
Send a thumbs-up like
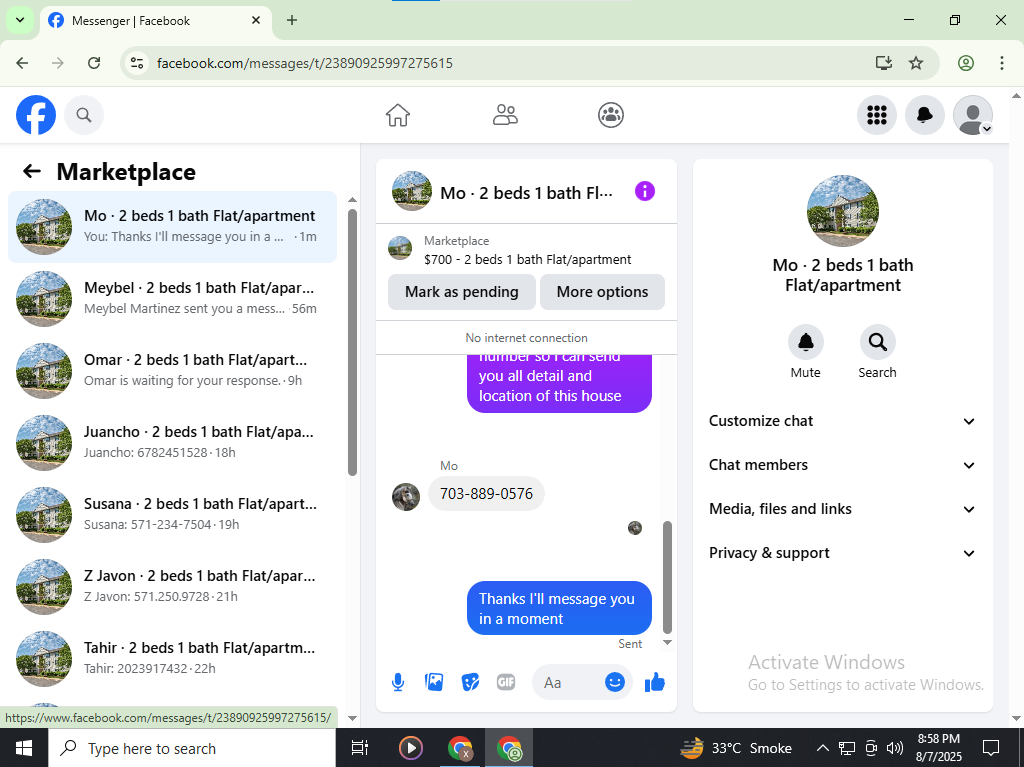654,683
